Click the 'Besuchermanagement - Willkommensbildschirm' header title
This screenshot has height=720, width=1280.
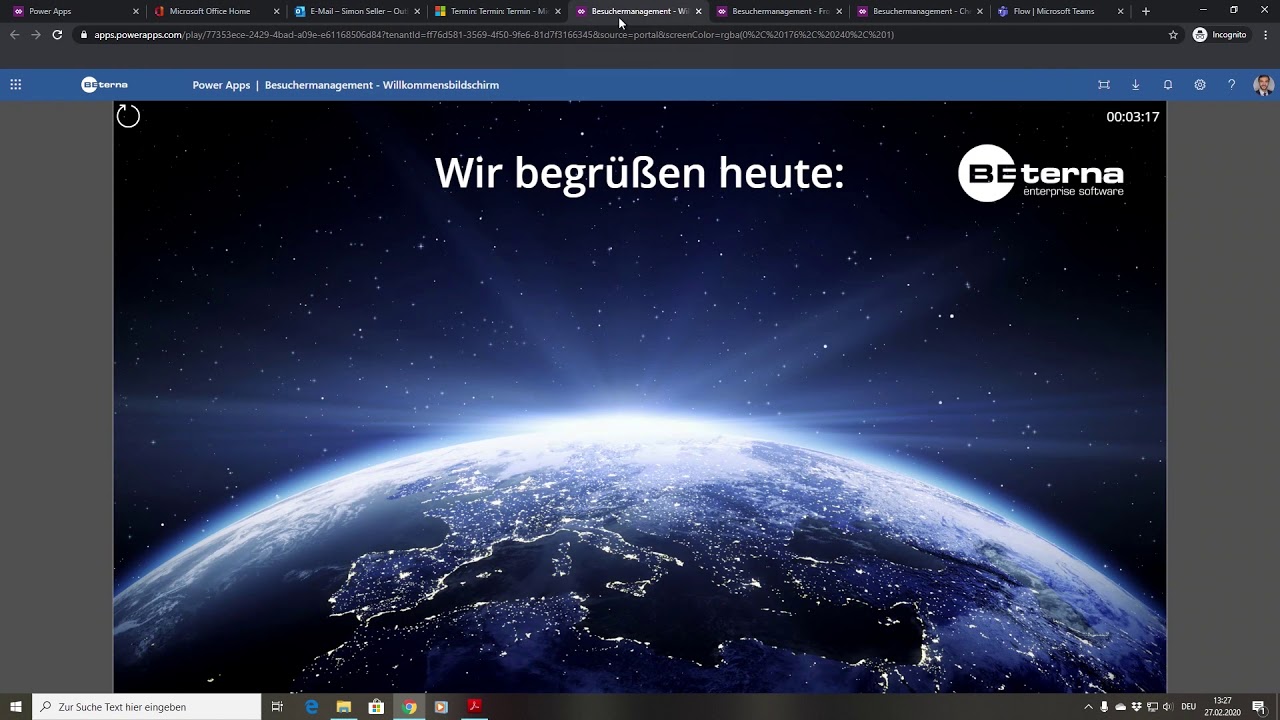tap(382, 85)
